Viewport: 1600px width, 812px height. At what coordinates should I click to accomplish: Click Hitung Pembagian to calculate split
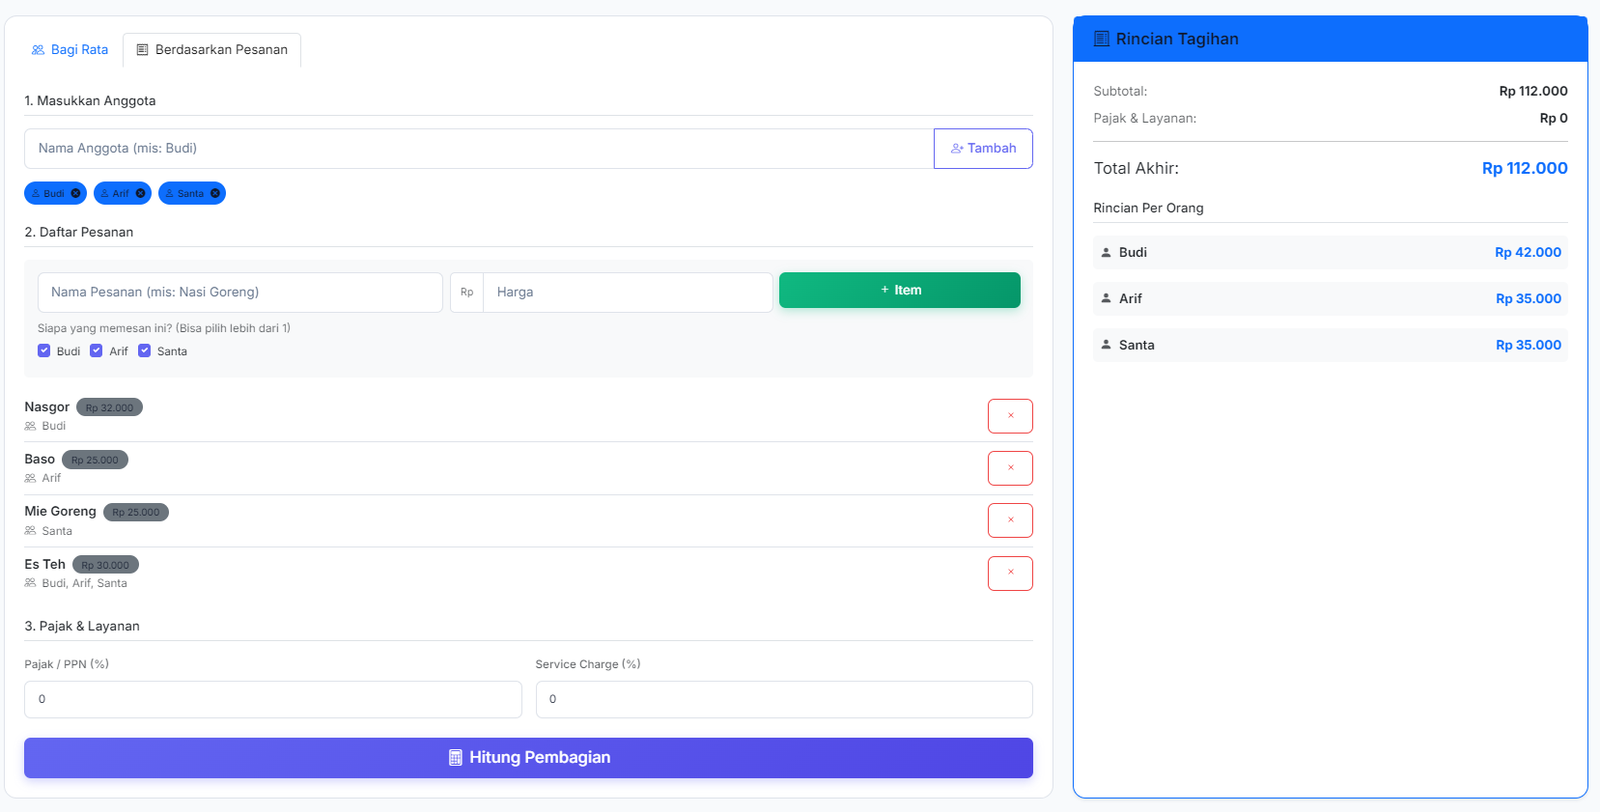pos(528,758)
